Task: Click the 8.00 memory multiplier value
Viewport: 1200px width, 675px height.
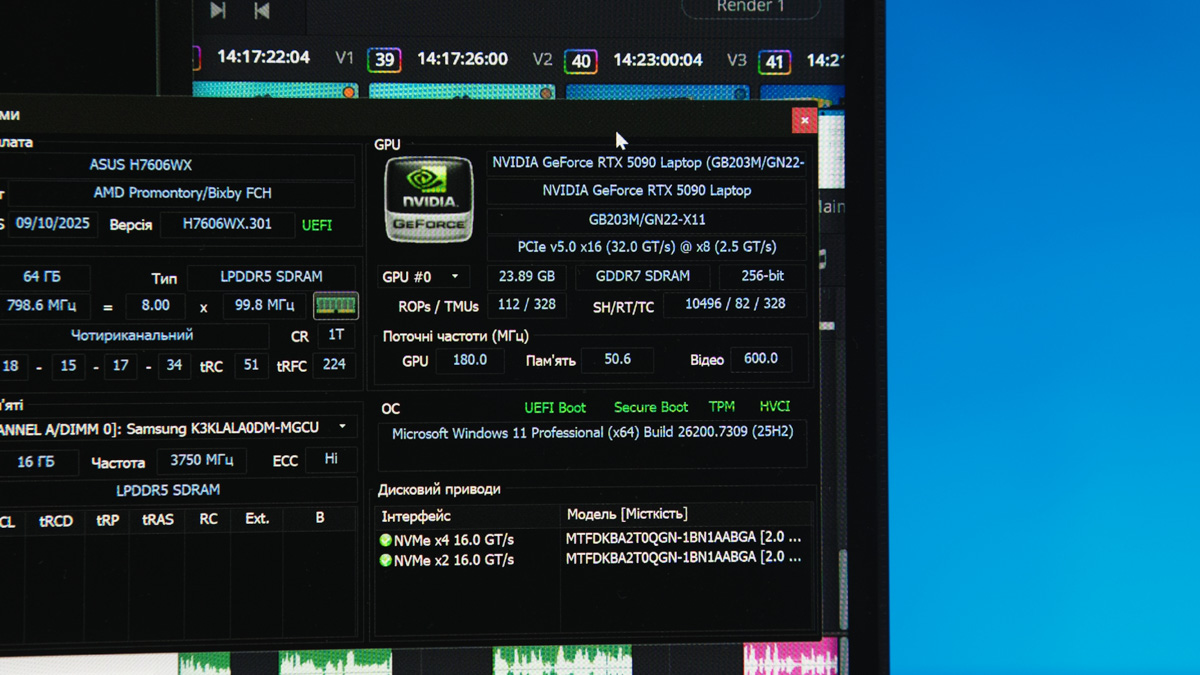Action: click(155, 305)
